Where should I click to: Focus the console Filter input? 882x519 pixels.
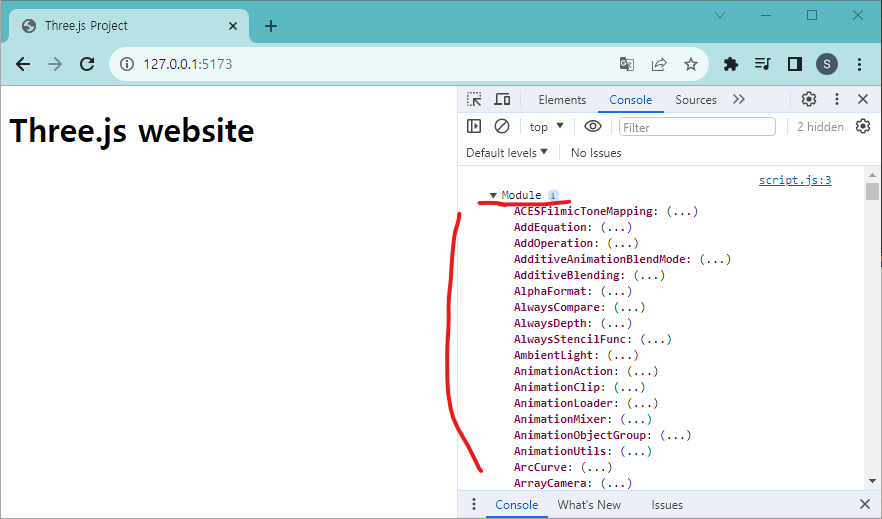[x=697, y=127]
